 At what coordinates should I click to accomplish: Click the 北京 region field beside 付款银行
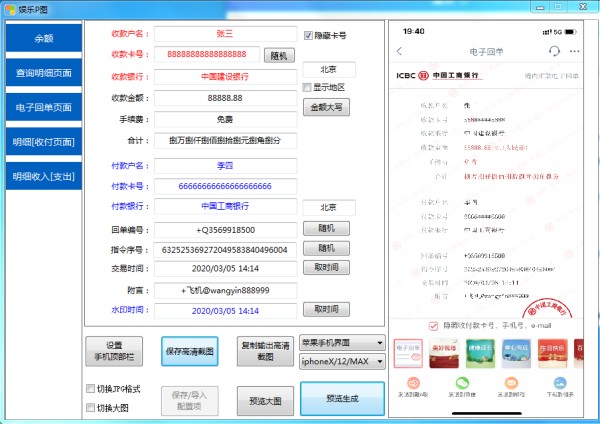point(329,207)
